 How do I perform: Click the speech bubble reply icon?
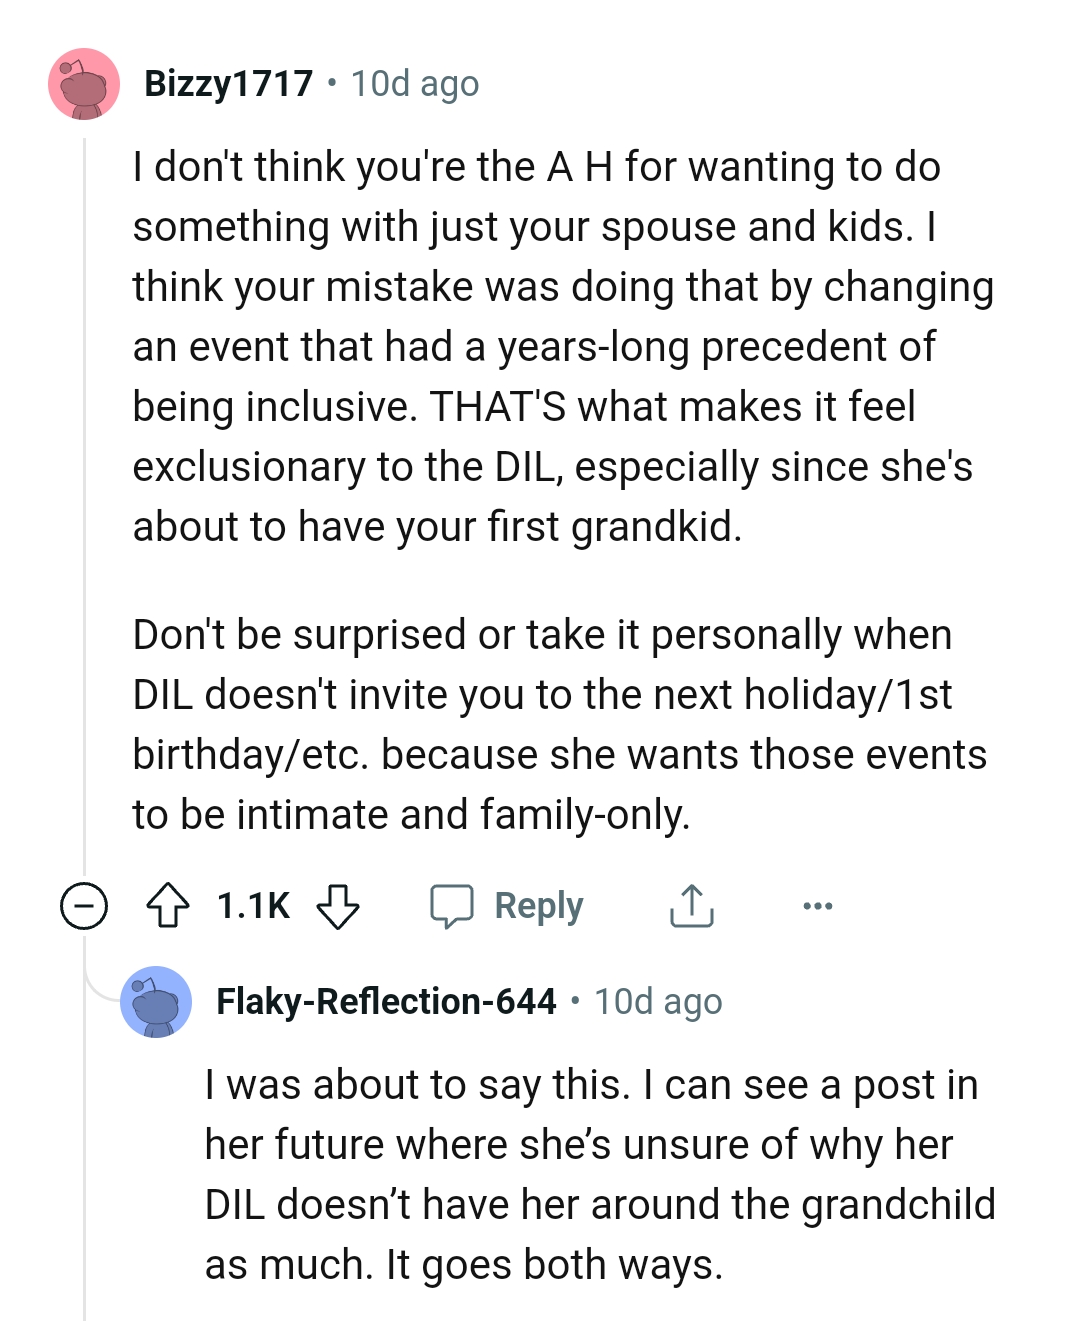pos(452,906)
